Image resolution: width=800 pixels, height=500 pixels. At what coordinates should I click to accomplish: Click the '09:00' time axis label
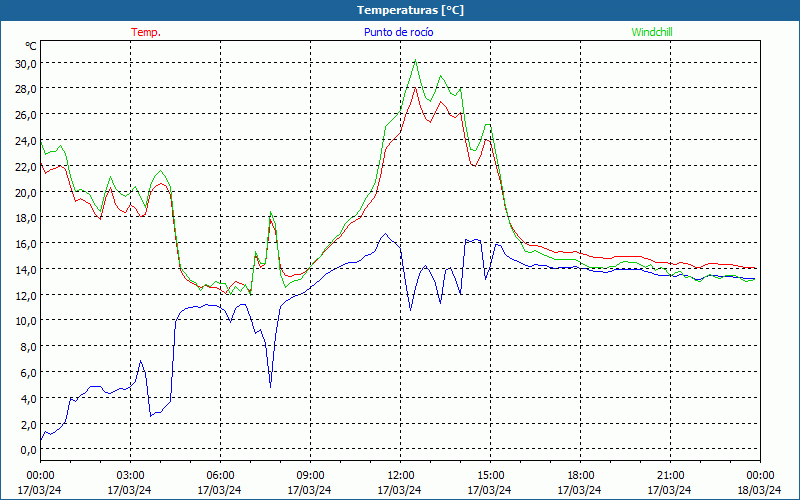[x=310, y=476]
